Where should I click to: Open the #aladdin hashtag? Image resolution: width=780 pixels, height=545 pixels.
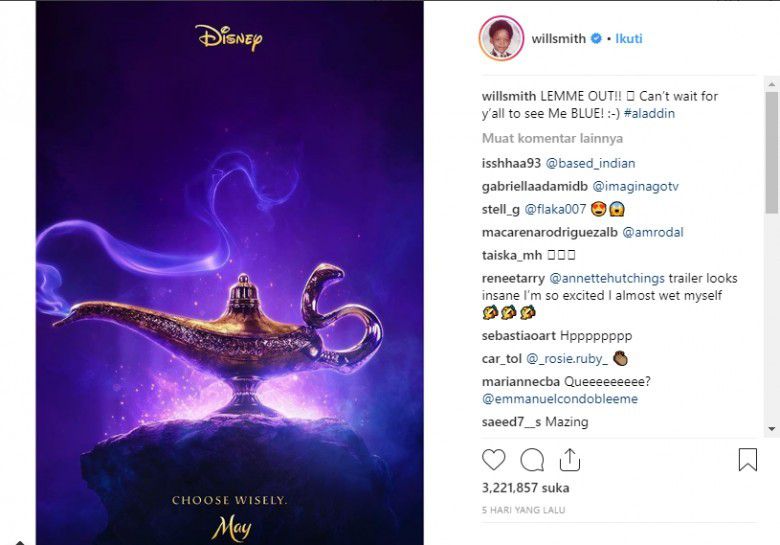(x=649, y=113)
